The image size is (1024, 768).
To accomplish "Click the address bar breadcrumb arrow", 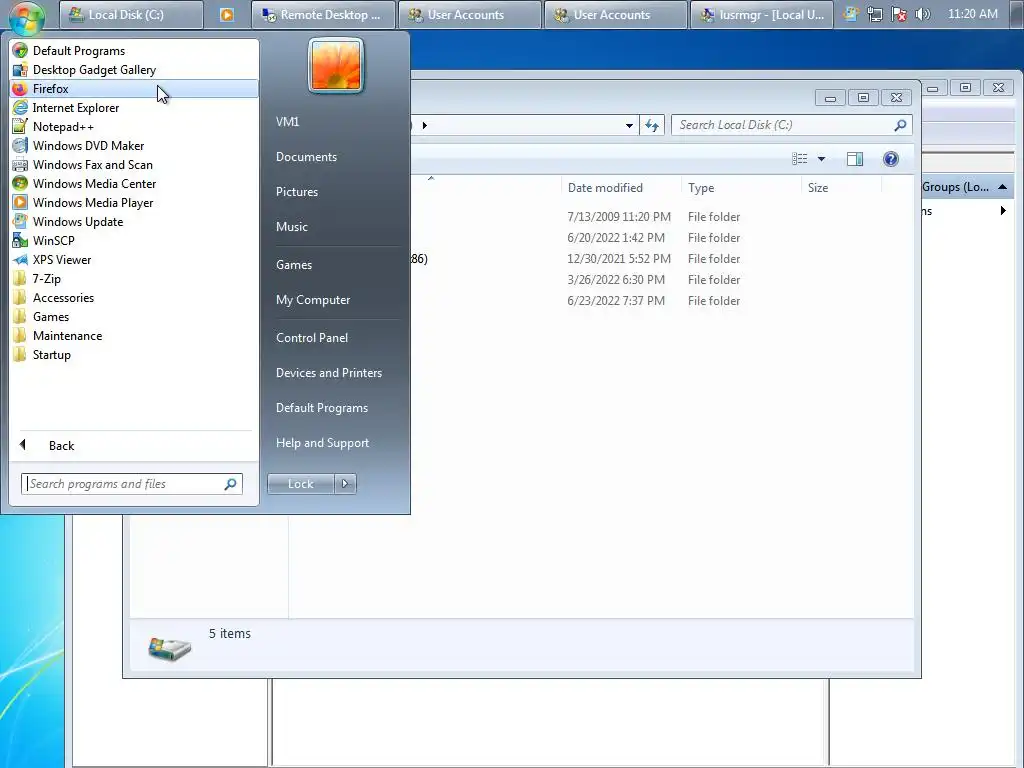I will point(424,125).
